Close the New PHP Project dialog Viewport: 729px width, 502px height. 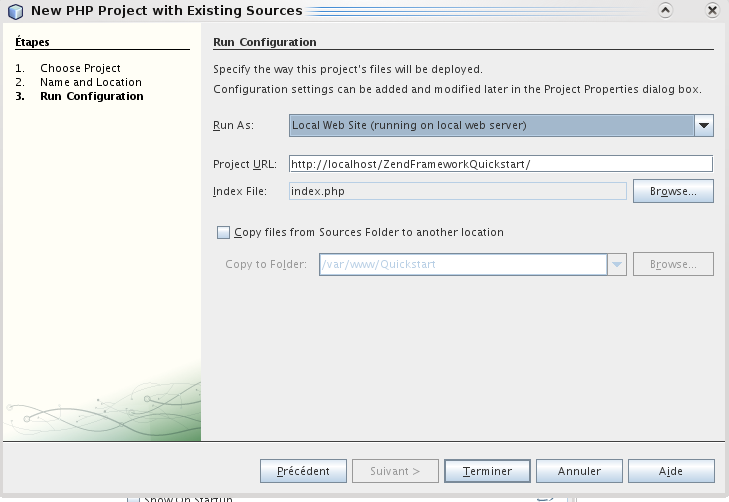(x=712, y=11)
